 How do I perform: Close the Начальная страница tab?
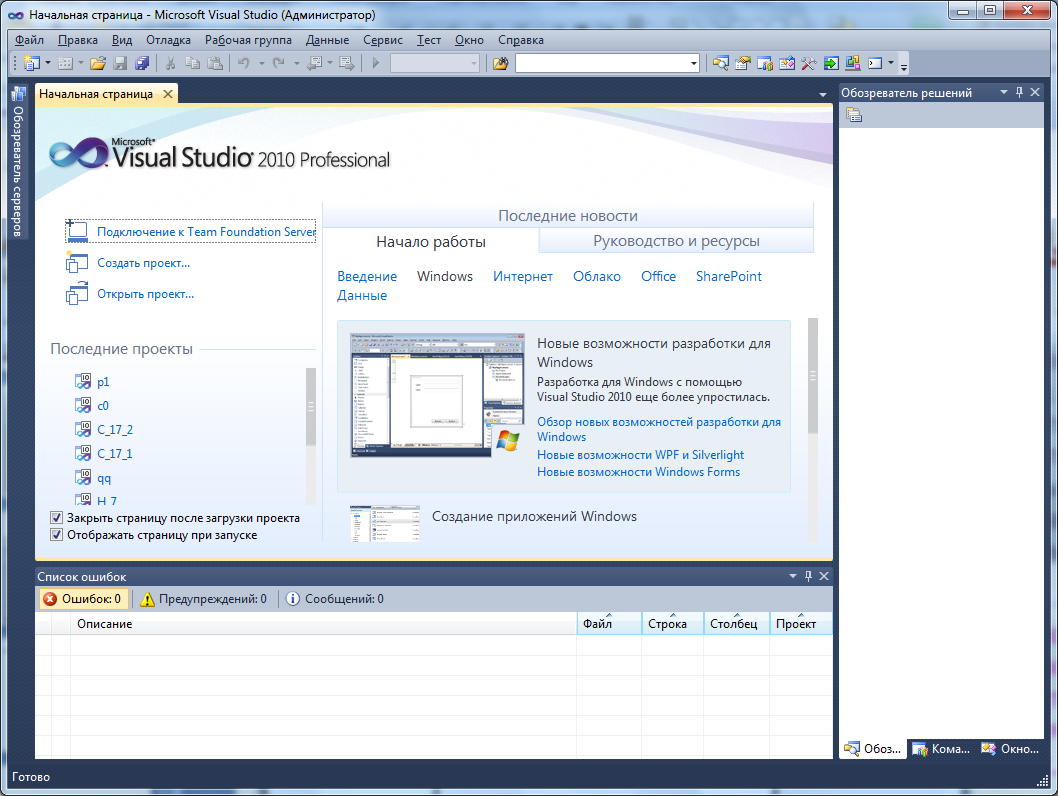(x=168, y=94)
